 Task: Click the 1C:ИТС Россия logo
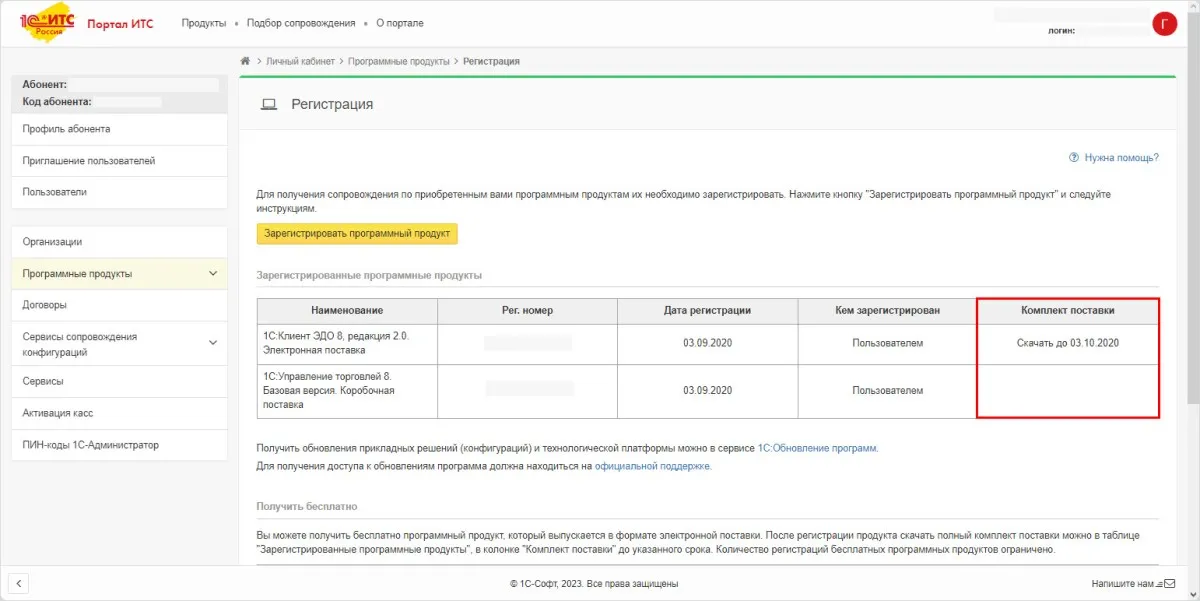coord(48,24)
